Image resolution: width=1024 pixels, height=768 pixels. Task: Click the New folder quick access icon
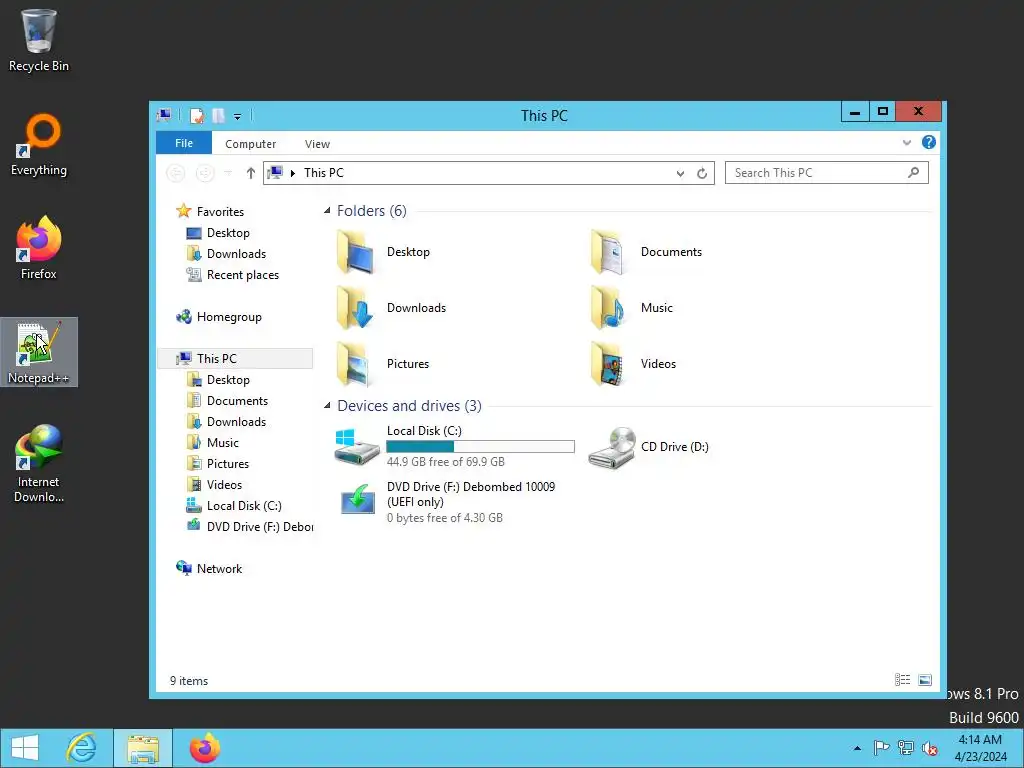(x=218, y=116)
